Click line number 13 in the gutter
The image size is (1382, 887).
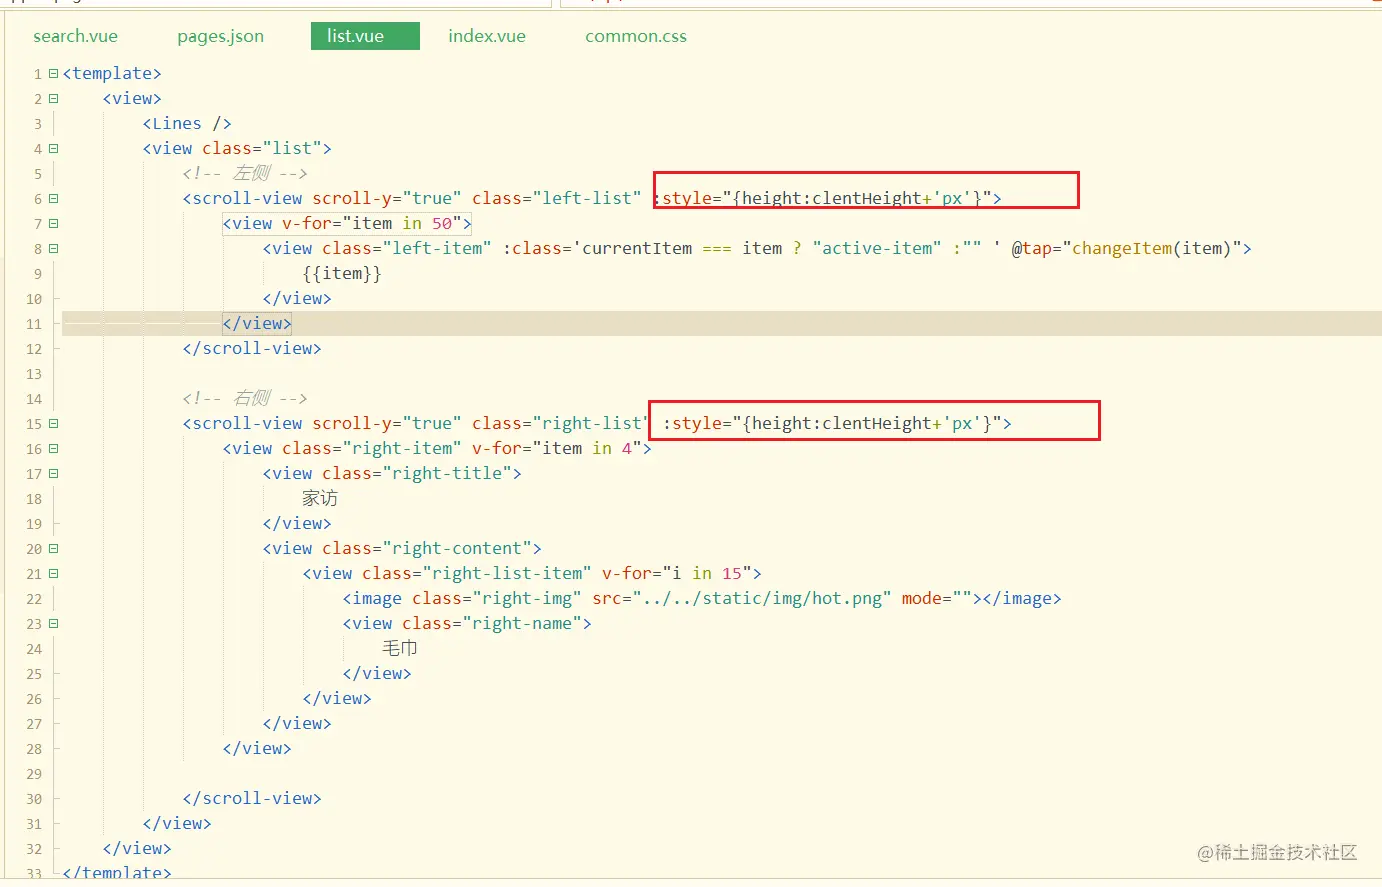(34, 374)
